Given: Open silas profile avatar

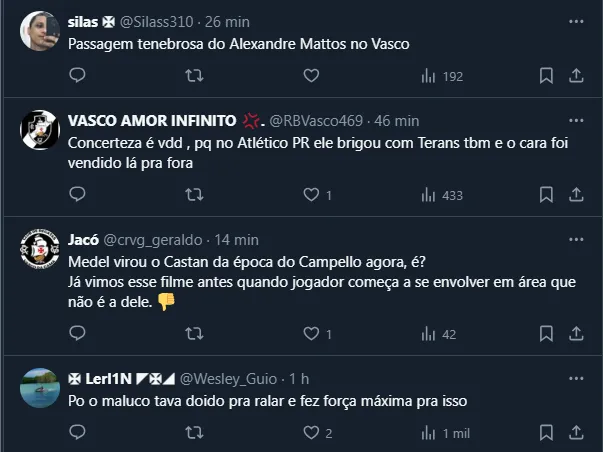Looking at the screenshot, I should [x=39, y=30].
